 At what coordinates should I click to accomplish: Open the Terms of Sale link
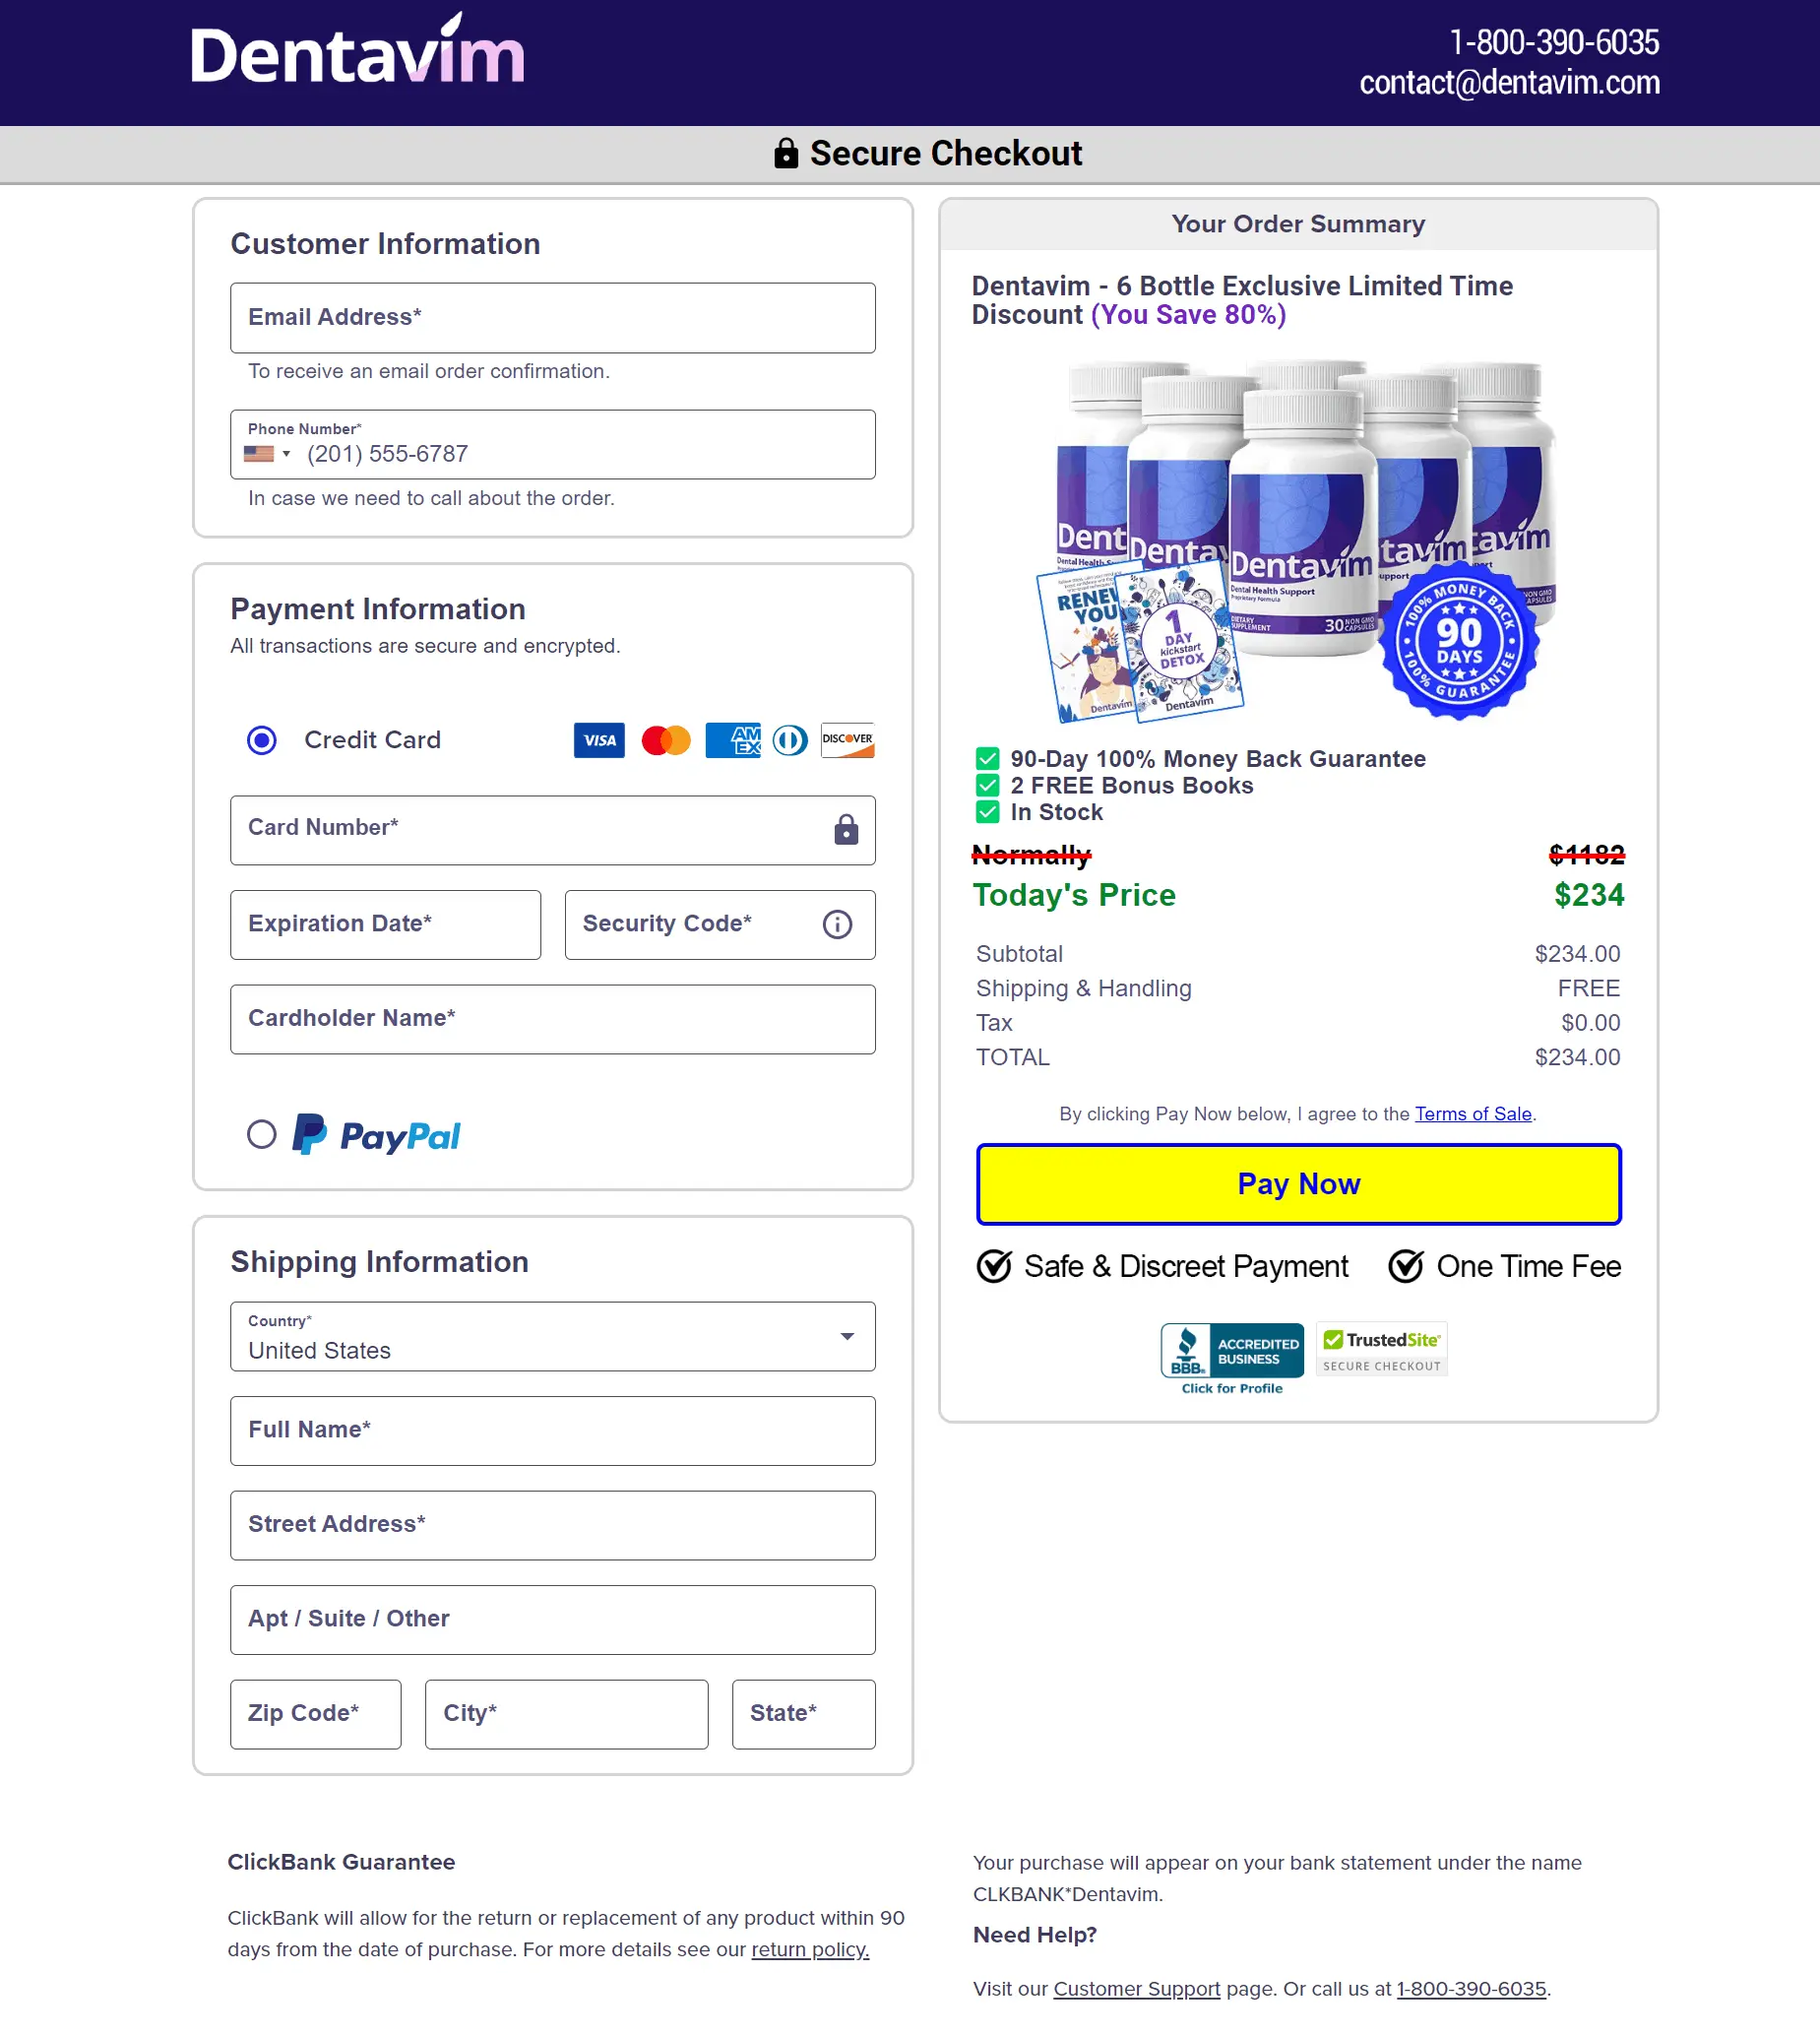coord(1473,1114)
